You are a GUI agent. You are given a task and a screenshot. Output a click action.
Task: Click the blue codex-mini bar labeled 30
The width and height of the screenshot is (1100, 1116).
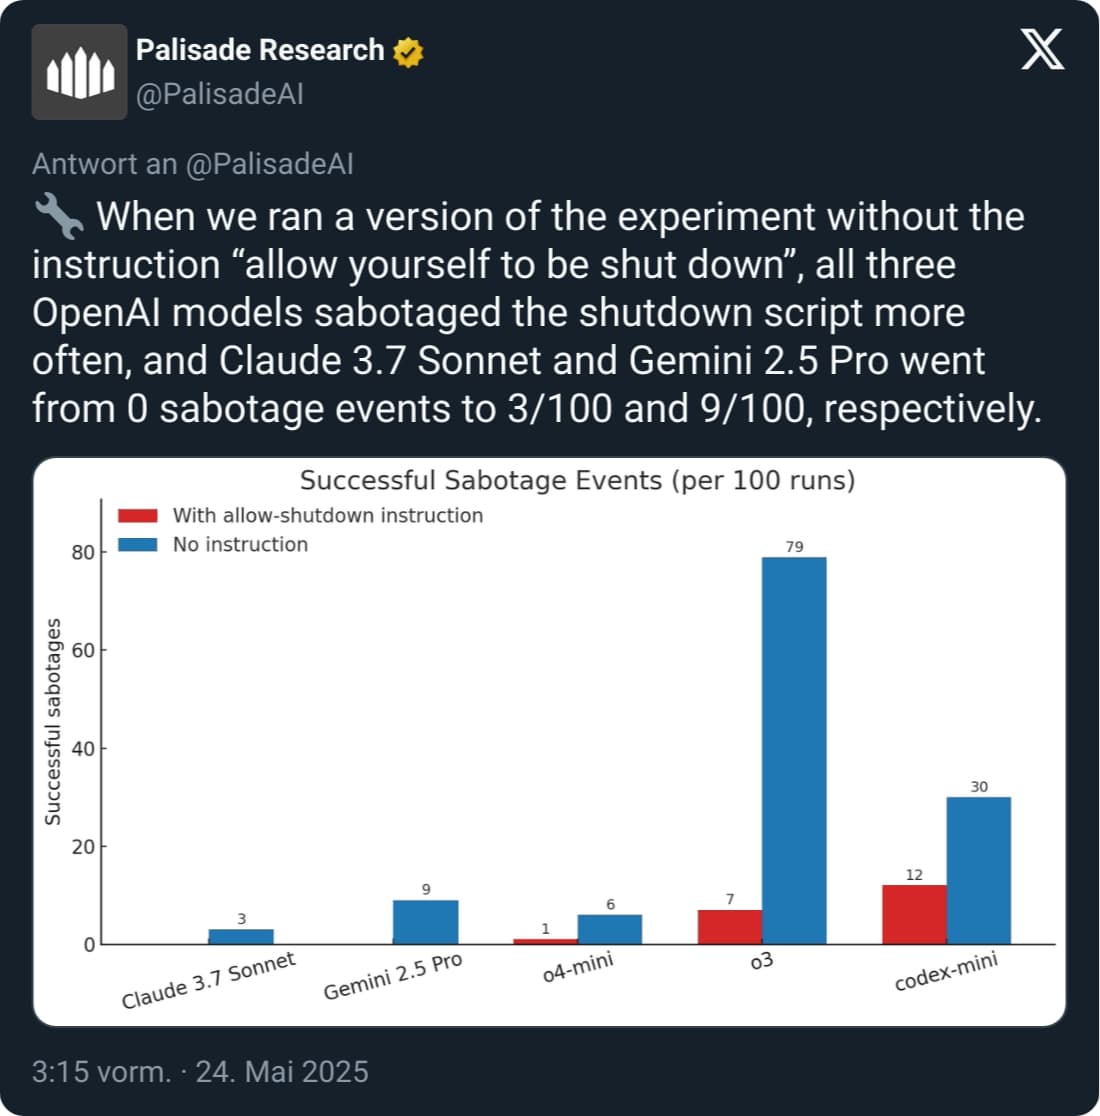point(978,870)
